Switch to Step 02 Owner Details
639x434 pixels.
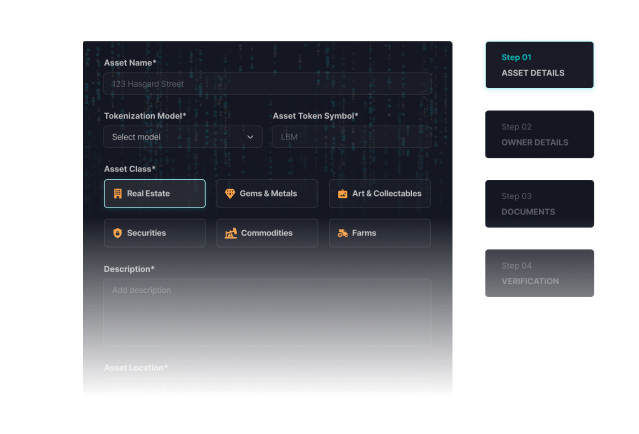pyautogui.click(x=539, y=135)
